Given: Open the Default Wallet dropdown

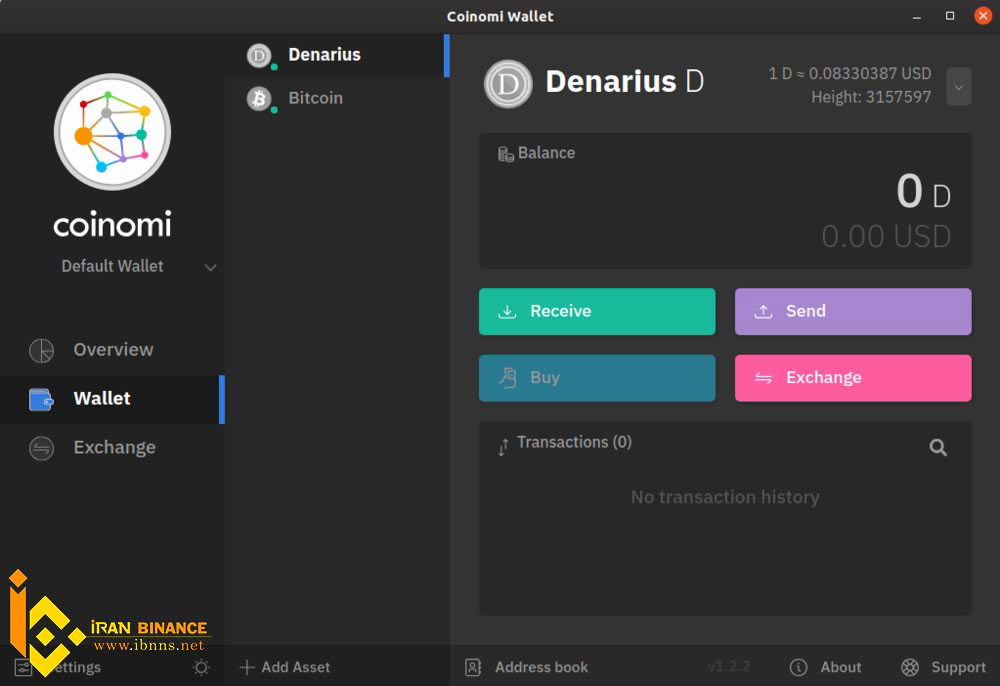Looking at the screenshot, I should (x=139, y=266).
